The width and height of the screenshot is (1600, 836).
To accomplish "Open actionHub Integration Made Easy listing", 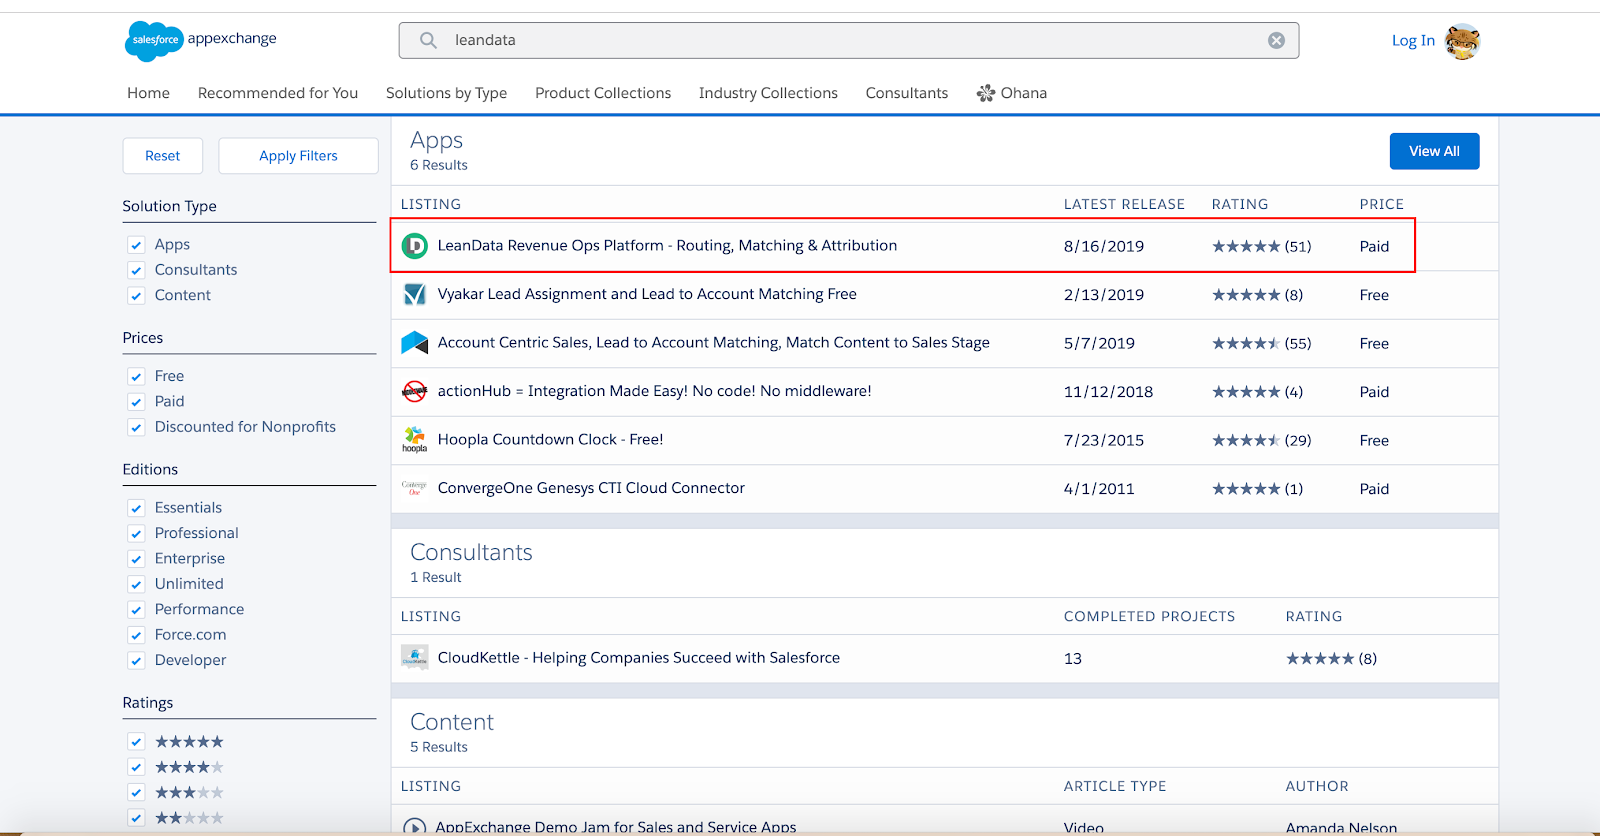I will point(655,391).
